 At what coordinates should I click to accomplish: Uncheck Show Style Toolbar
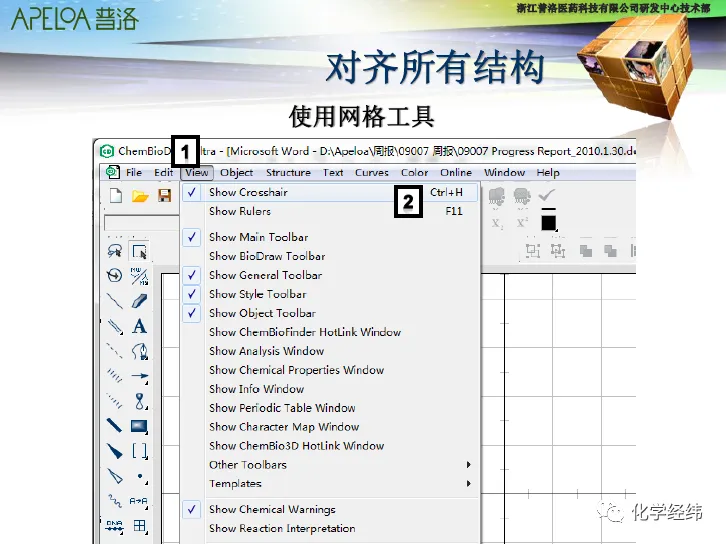coord(329,294)
